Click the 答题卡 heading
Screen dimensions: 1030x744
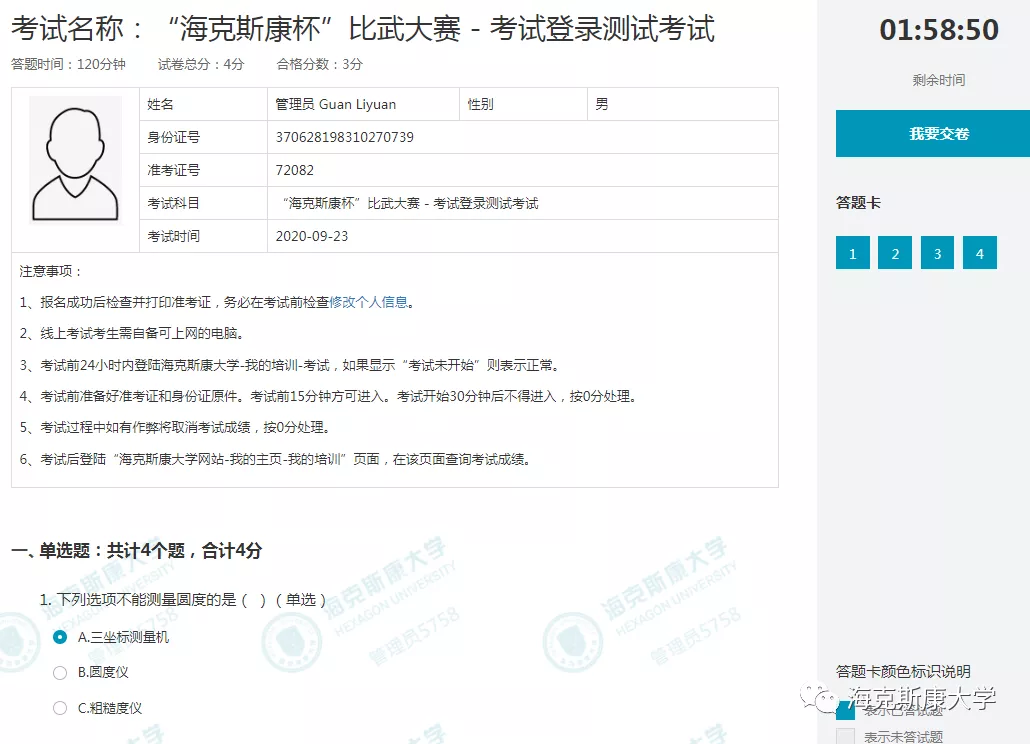858,203
